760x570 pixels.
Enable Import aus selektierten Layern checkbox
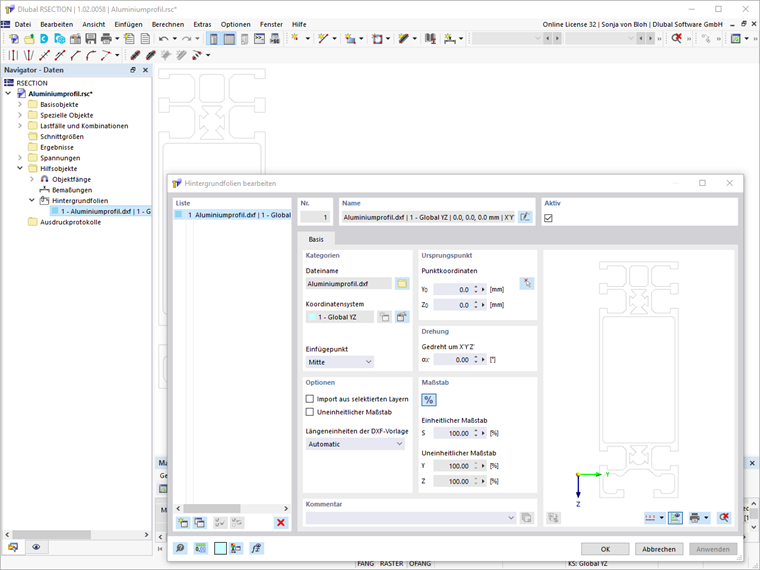(x=310, y=399)
